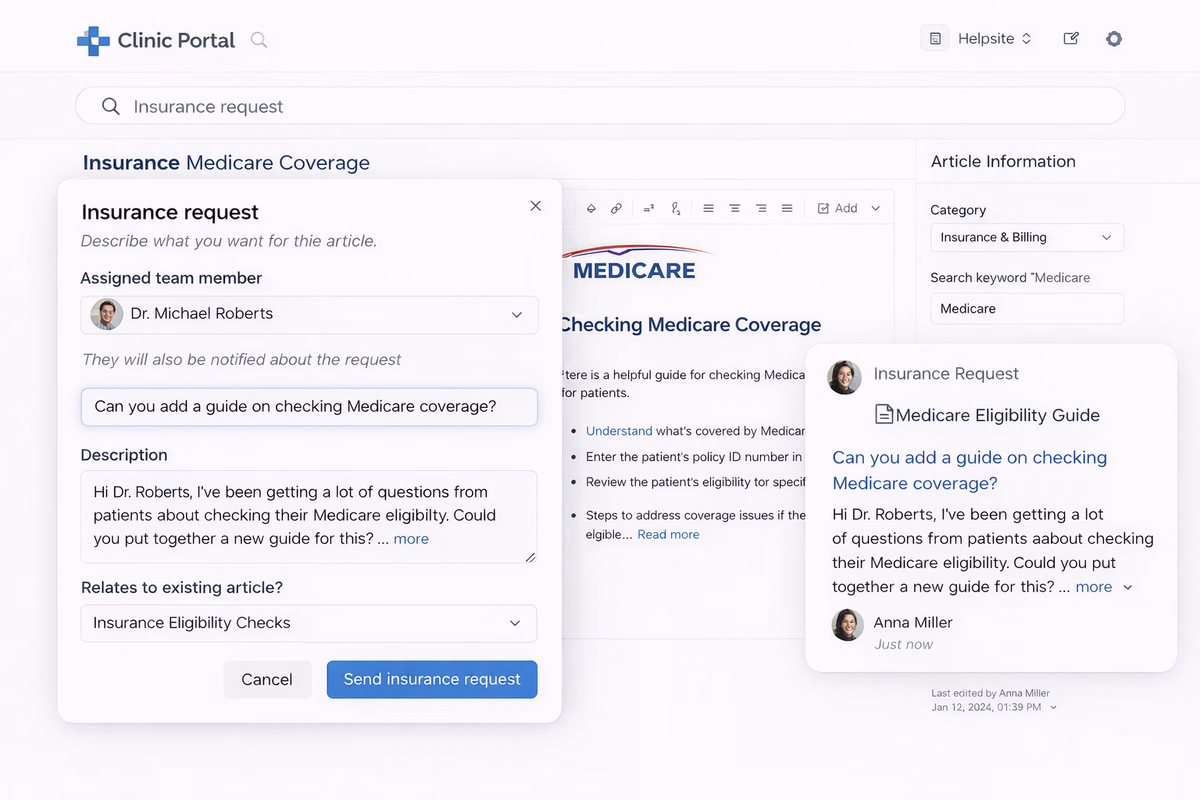Toggle superscript formatting icon
Screen dimensions: 1200x800
point(648,209)
